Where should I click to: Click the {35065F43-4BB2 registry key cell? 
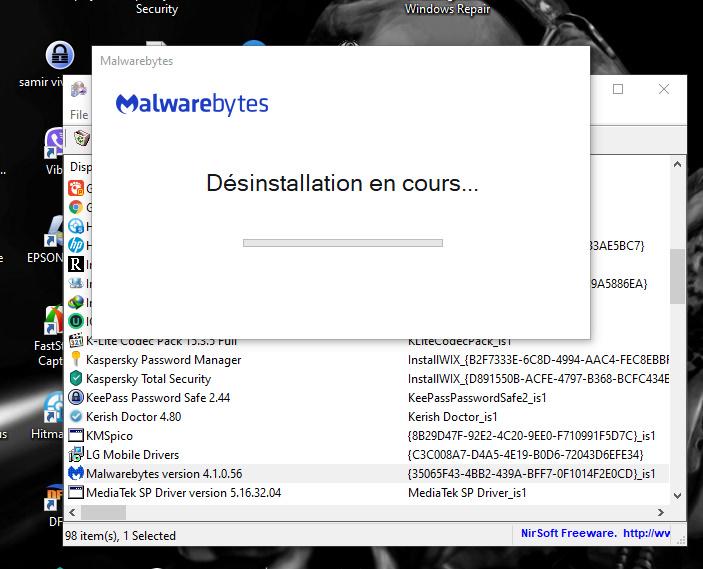pyautogui.click(x=531, y=473)
